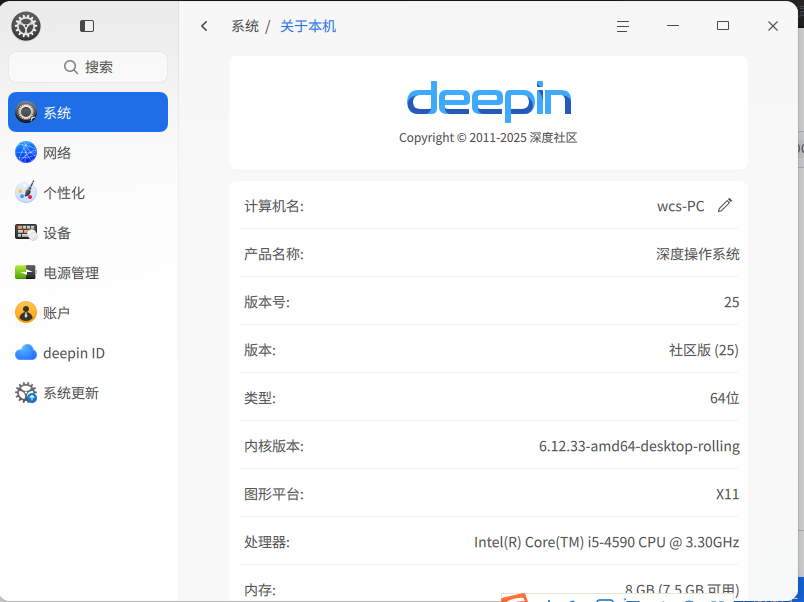The height and width of the screenshot is (602, 804).
Task: Click the Control Center gear logo icon
Action: [26, 26]
